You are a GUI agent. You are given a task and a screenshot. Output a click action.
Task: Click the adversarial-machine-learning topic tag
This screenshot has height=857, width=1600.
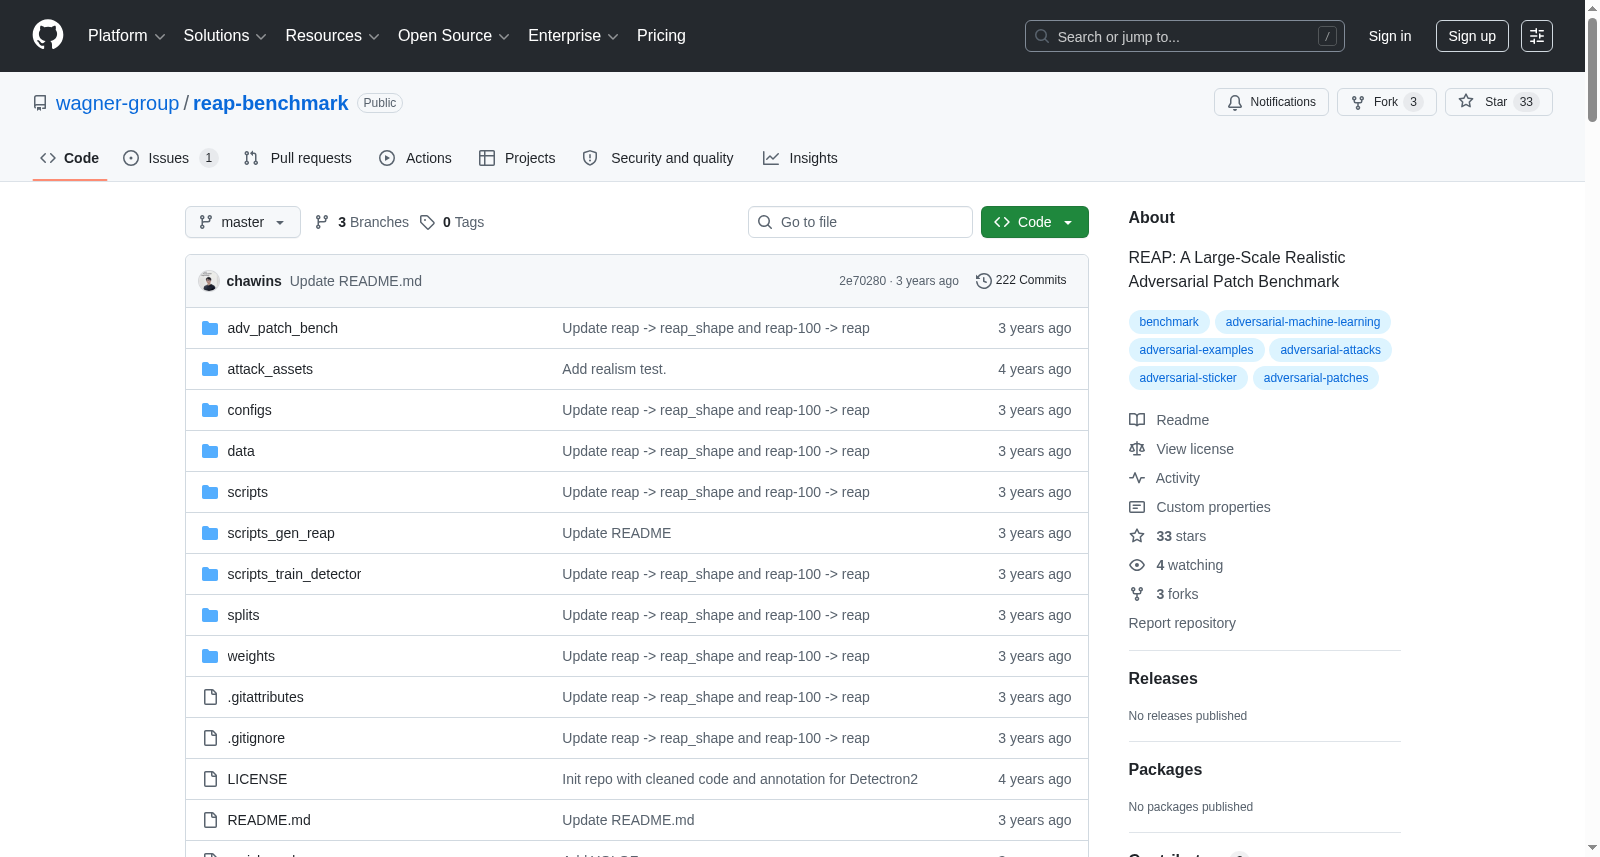pyautogui.click(x=1303, y=322)
